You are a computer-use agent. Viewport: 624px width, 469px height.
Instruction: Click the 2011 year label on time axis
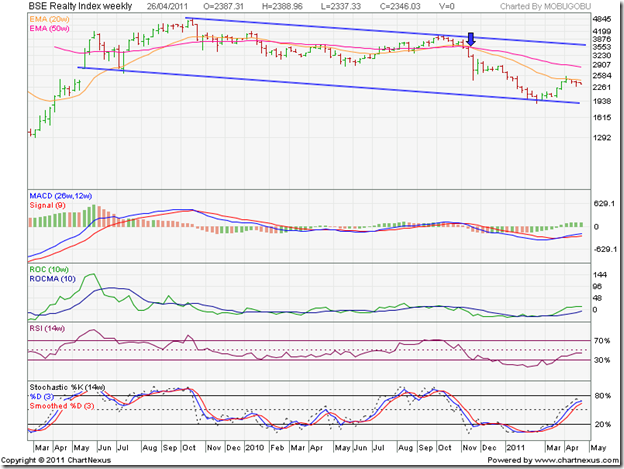(515, 448)
